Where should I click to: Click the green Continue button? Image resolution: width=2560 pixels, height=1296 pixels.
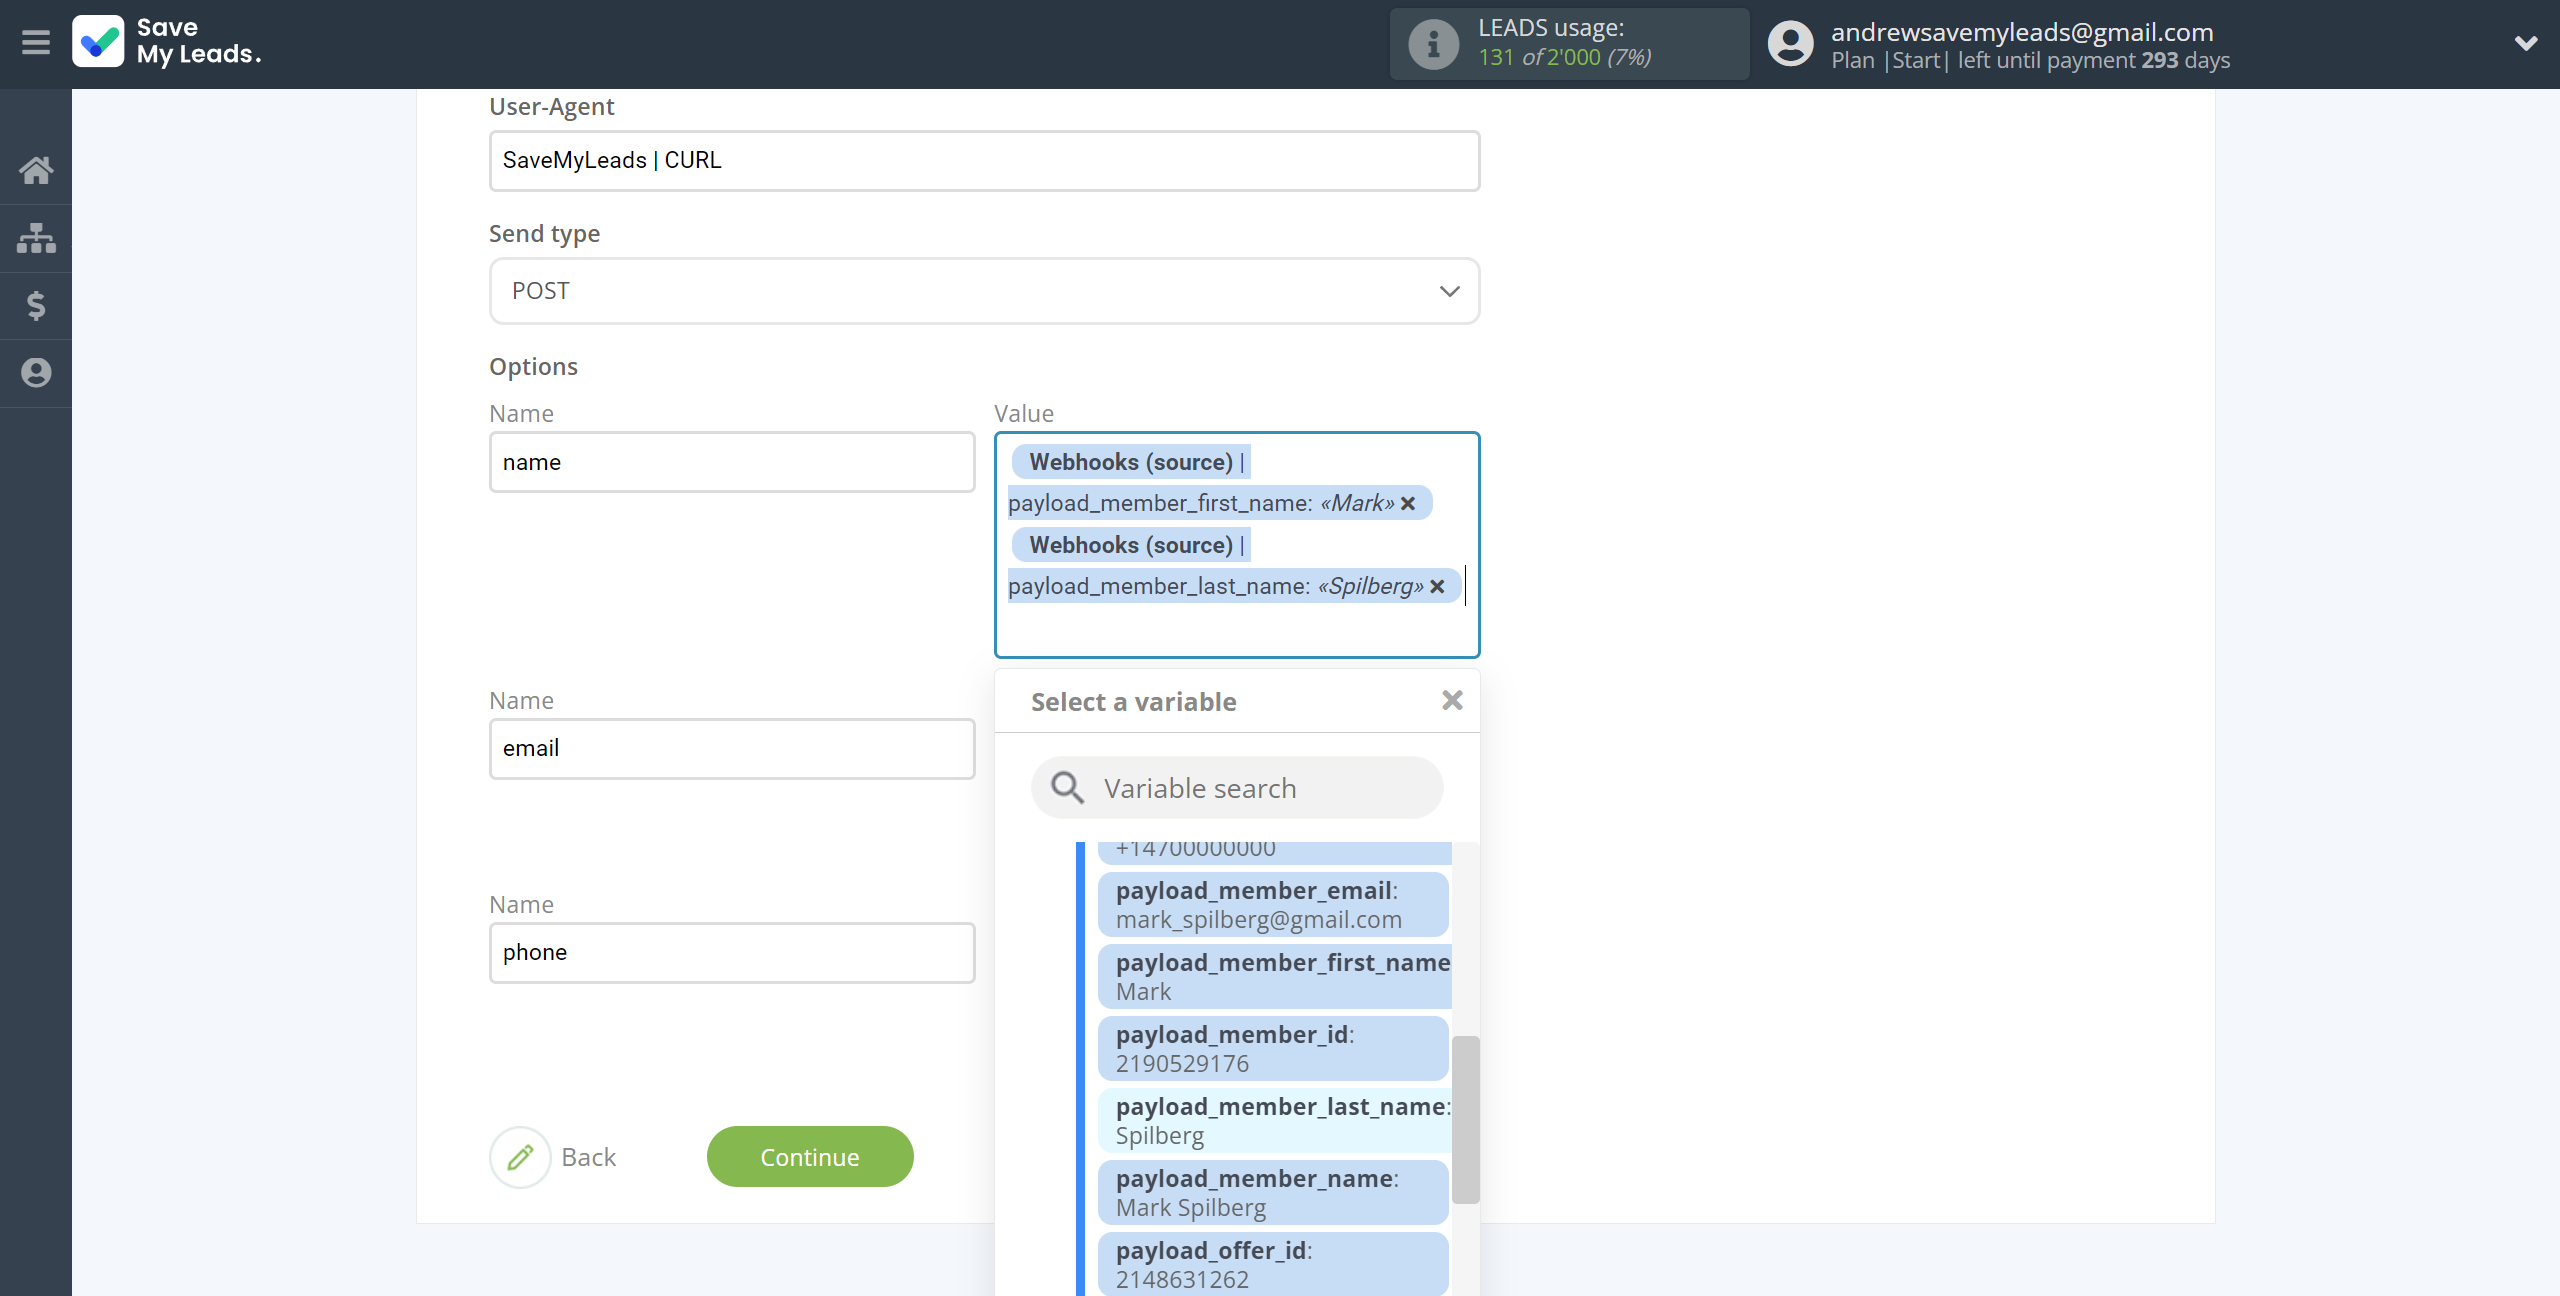point(809,1157)
